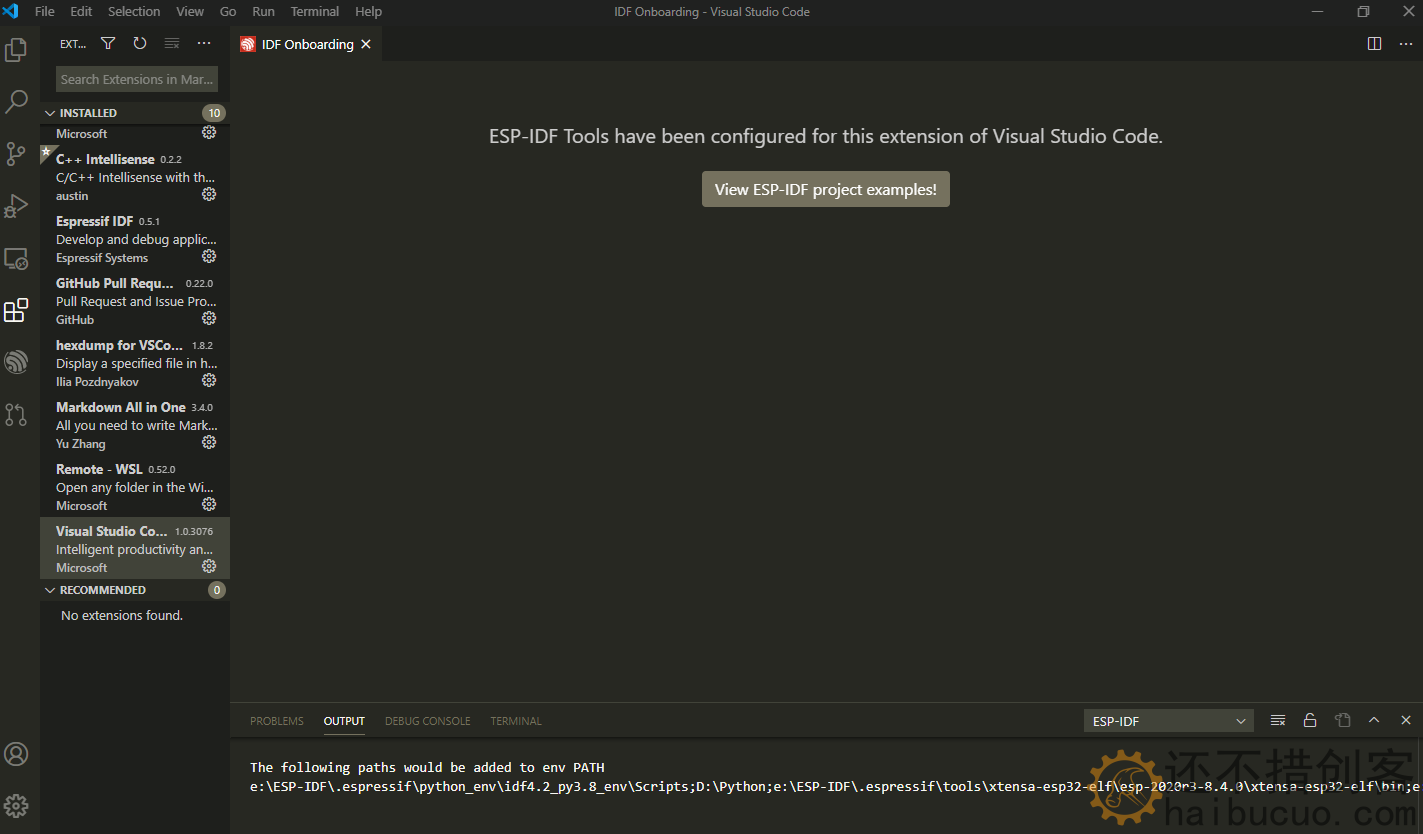Select the Markdown All in One entry
Screen dimensions: 1423x834
click(135, 424)
